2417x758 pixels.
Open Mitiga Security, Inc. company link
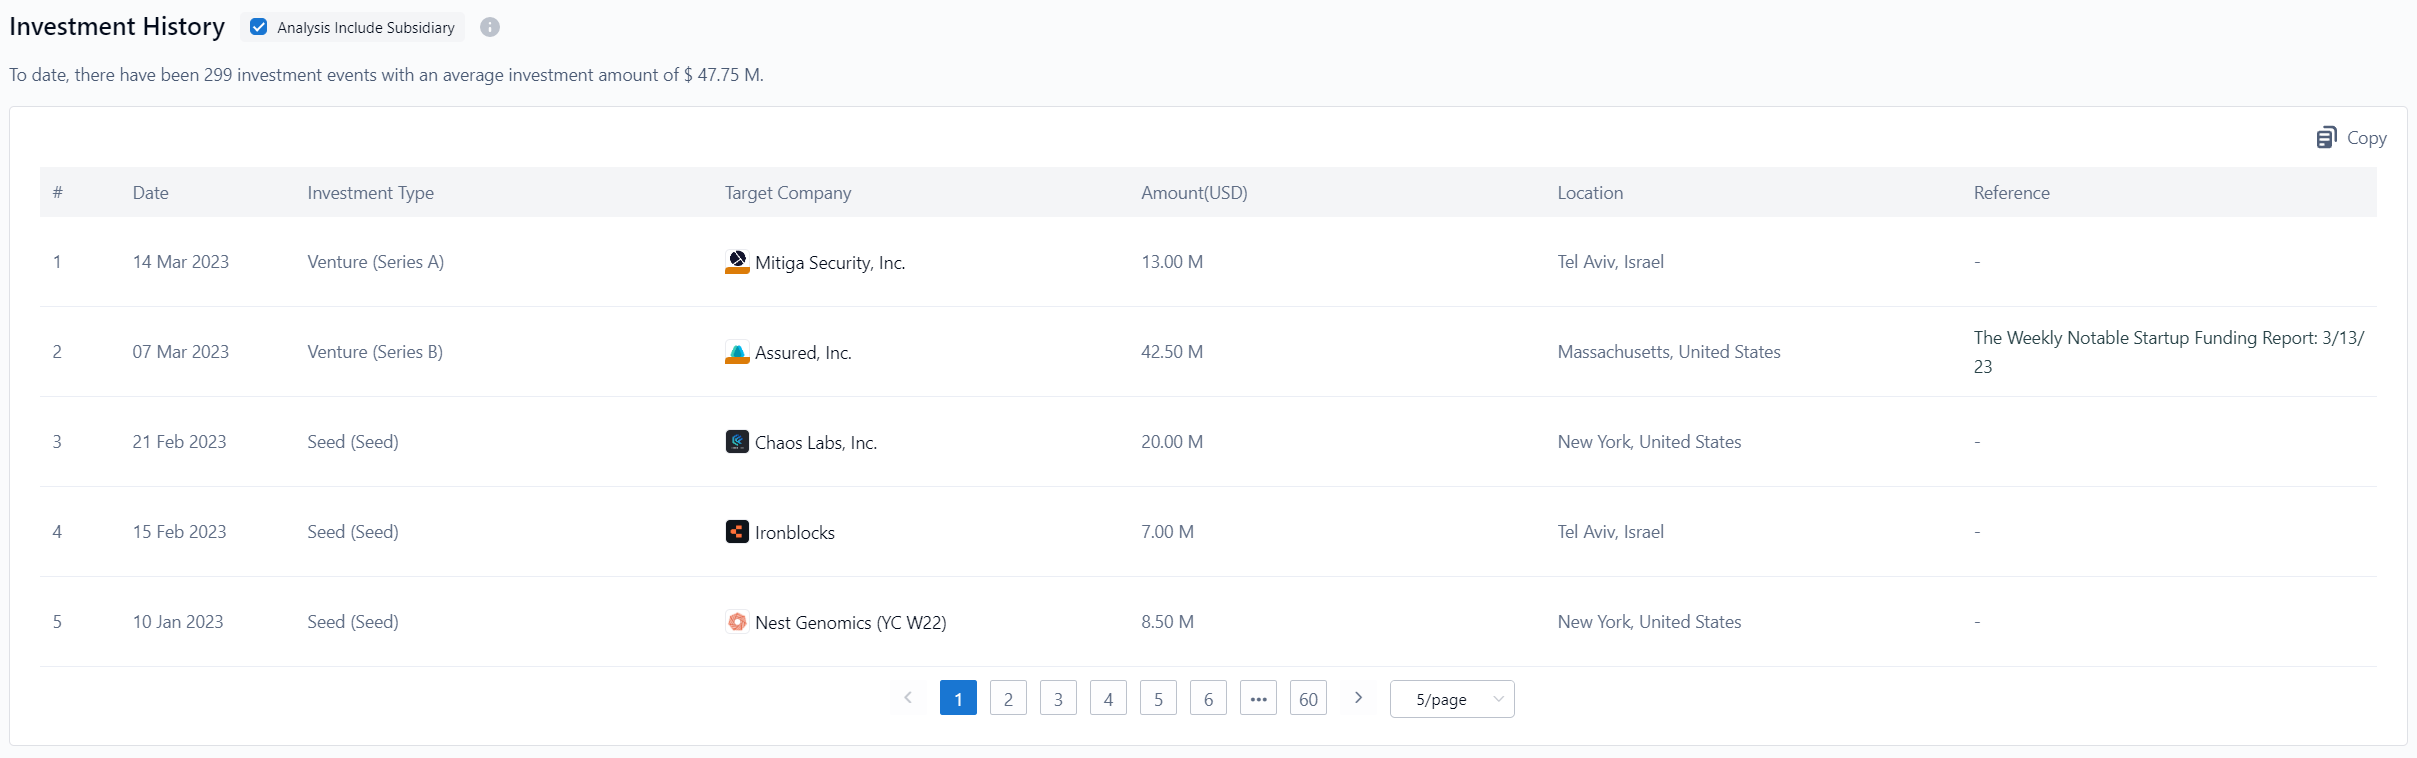[x=829, y=263]
